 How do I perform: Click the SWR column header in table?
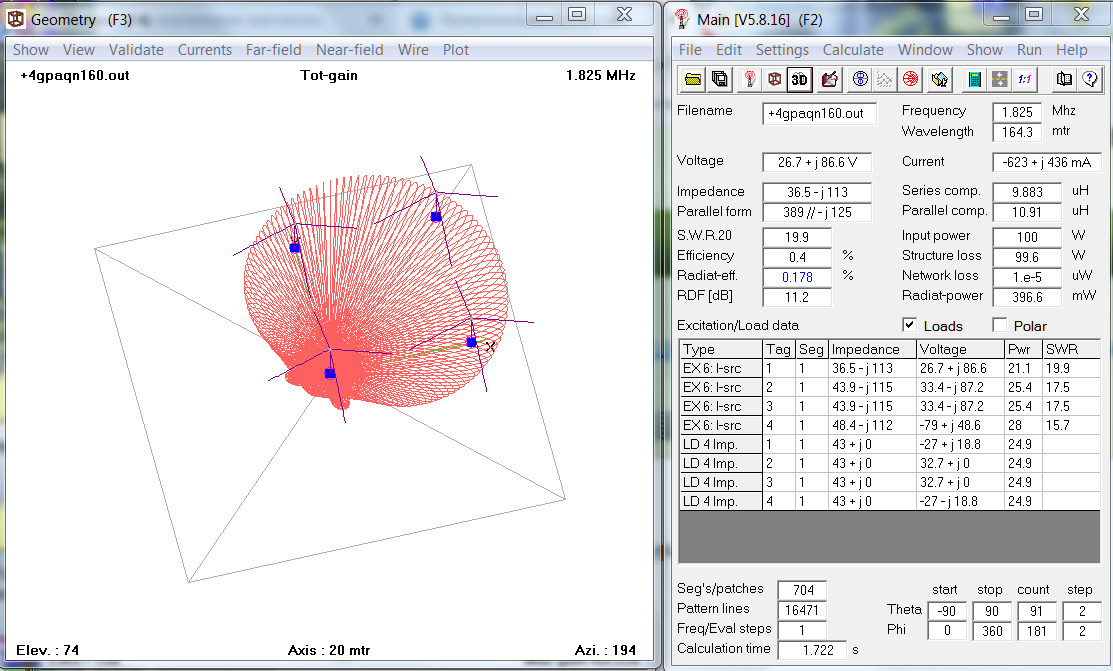point(1071,349)
